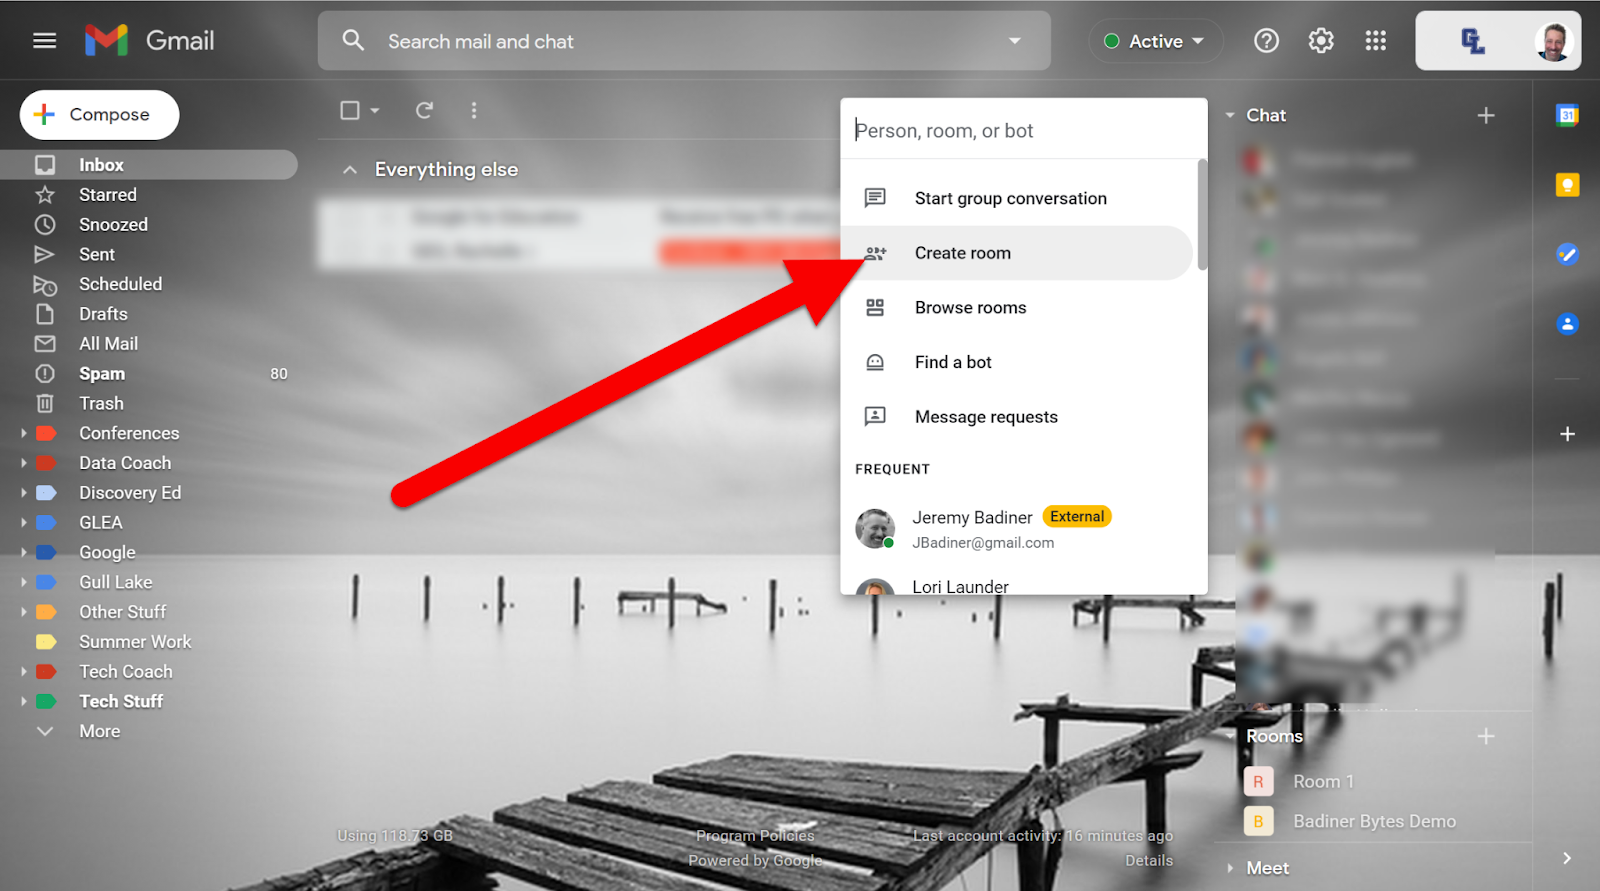The image size is (1600, 891).
Task: Click Get add-ons plus icon
Action: (x=1567, y=434)
